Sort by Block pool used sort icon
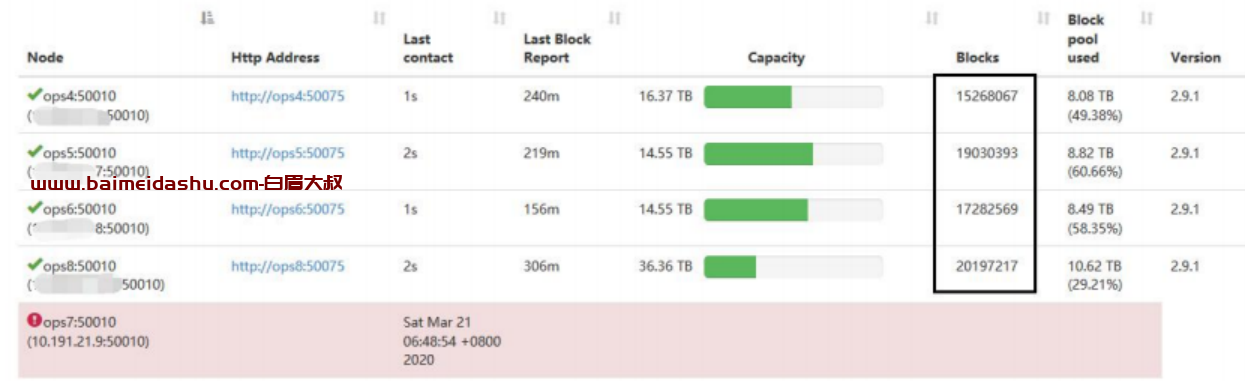The image size is (1245, 381). pyautogui.click(x=1147, y=18)
